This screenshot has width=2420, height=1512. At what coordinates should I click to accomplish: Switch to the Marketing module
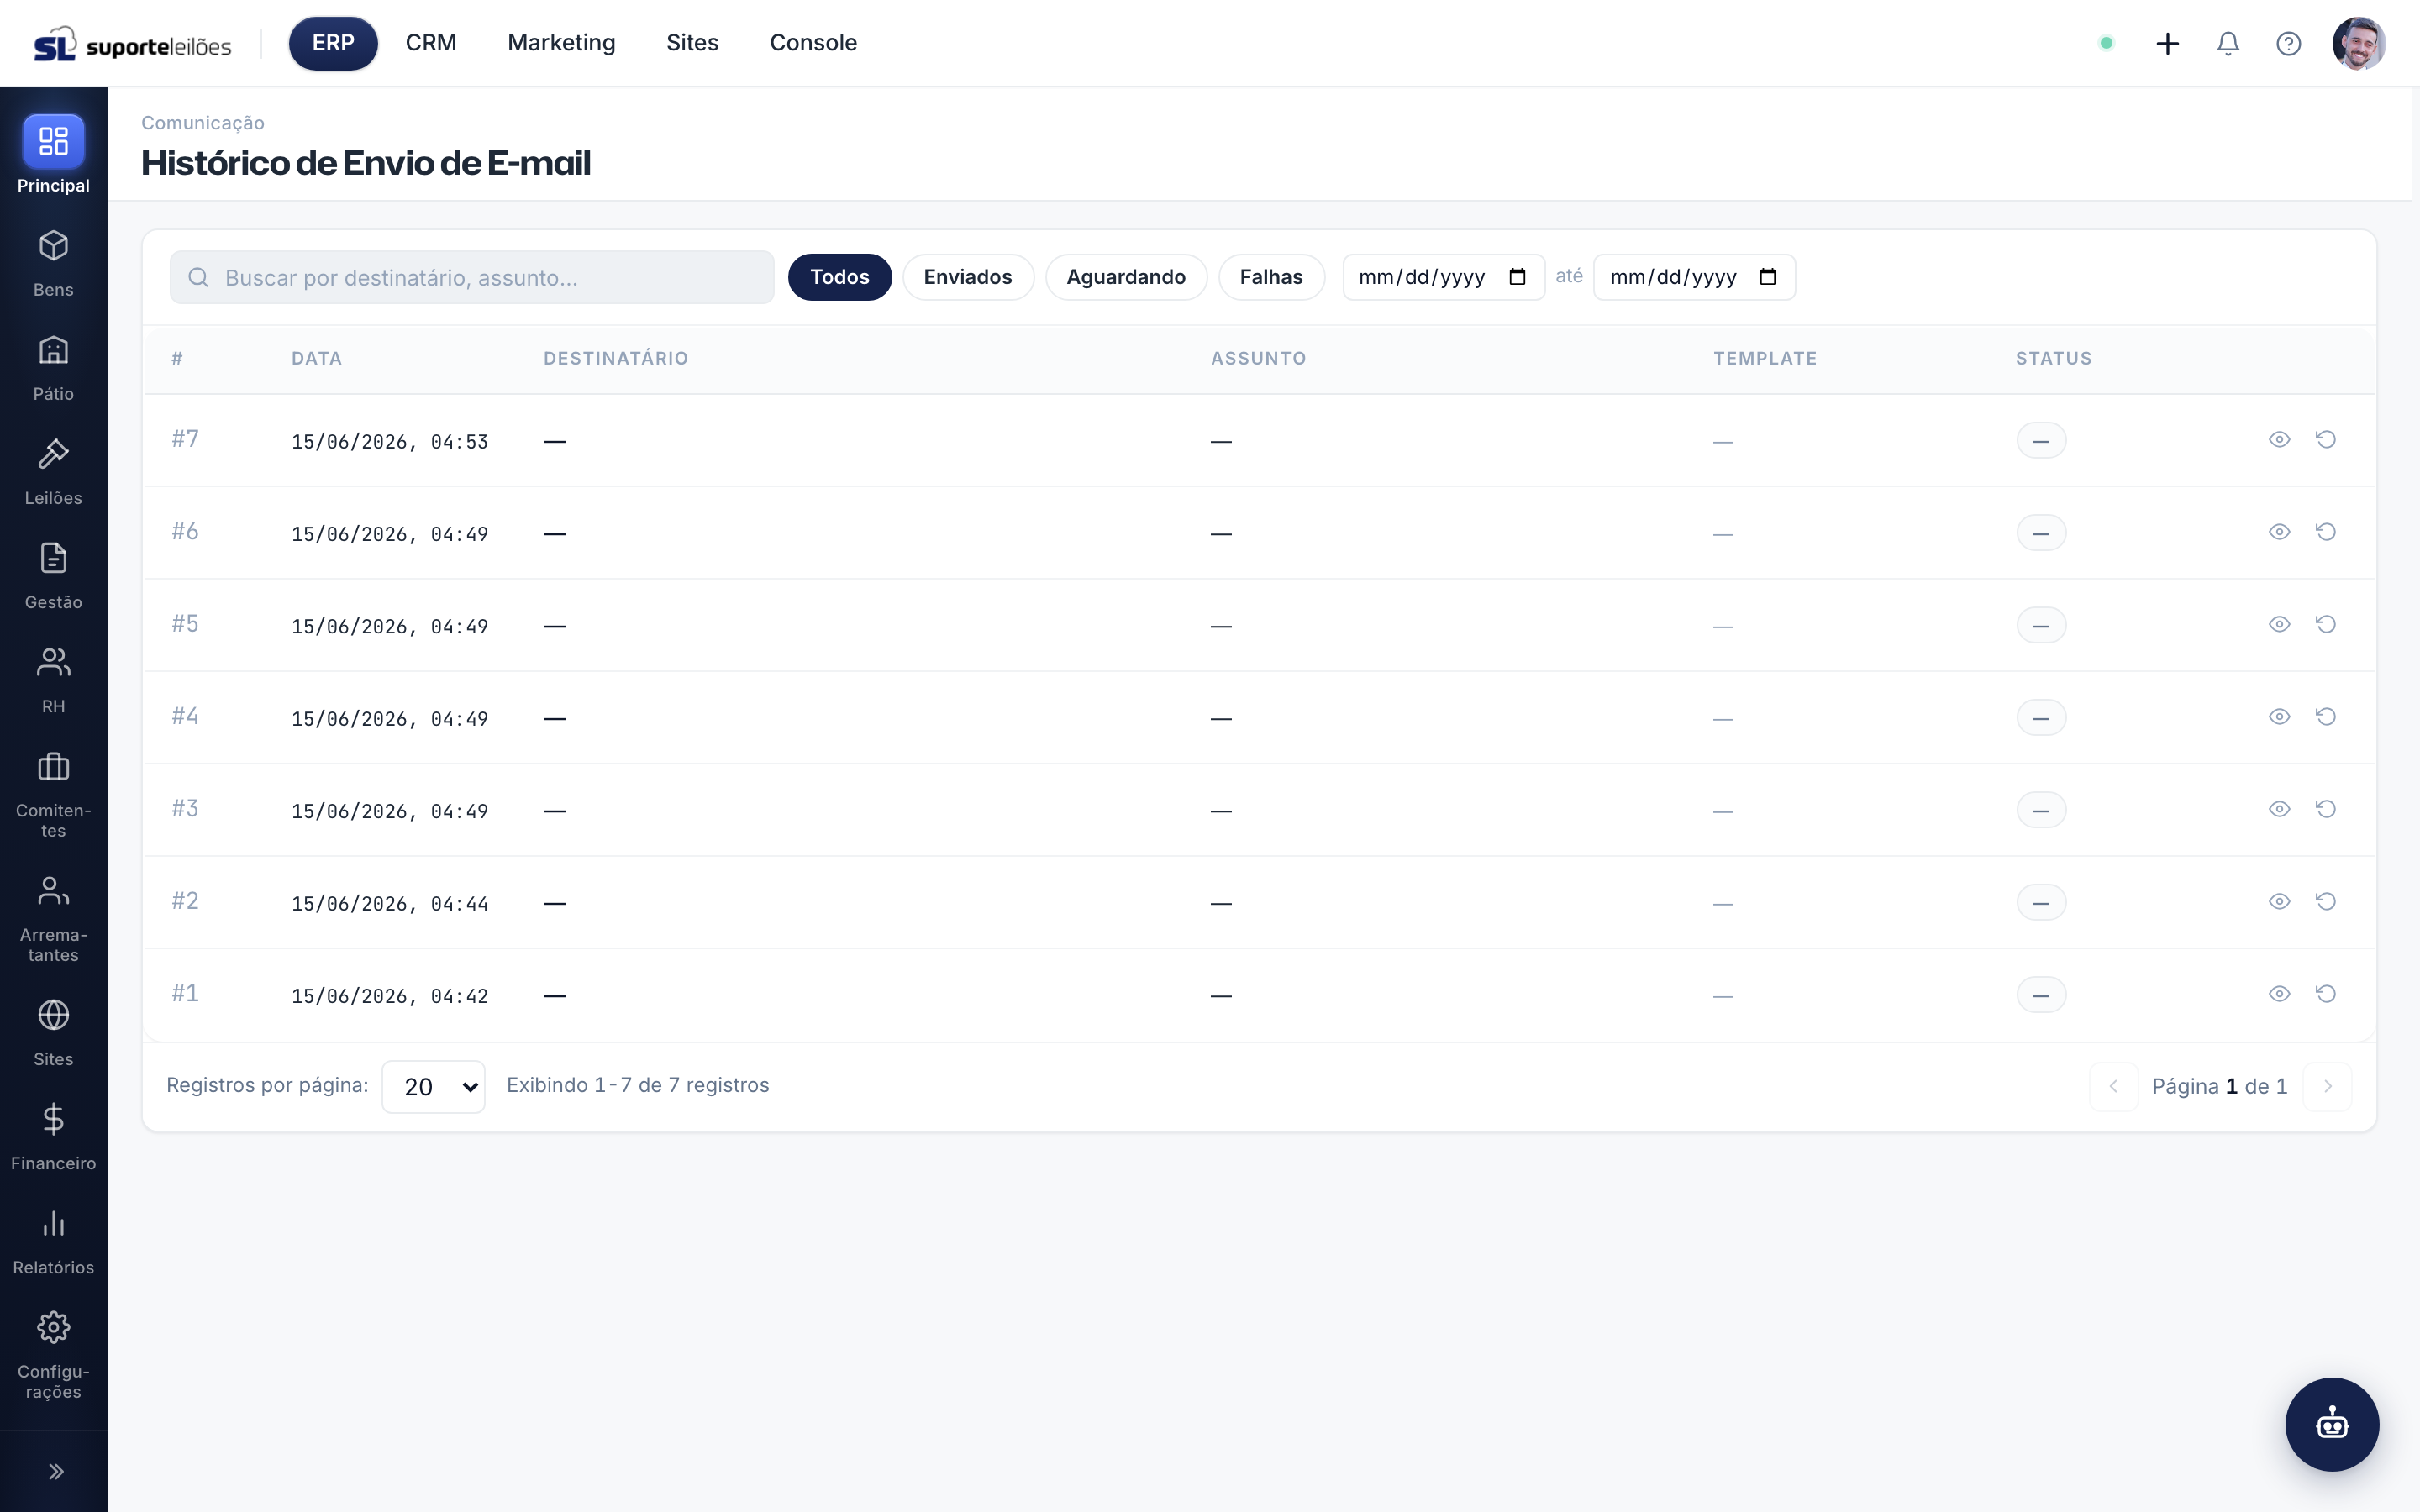click(x=561, y=43)
